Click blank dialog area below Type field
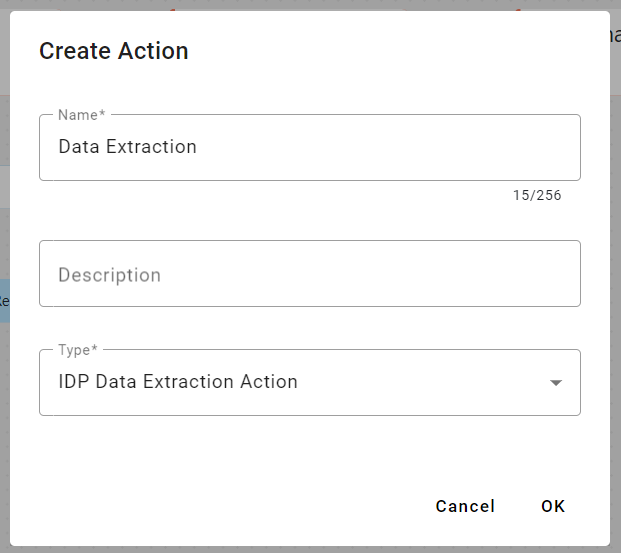Screen dimensions: 621x553 300,450
